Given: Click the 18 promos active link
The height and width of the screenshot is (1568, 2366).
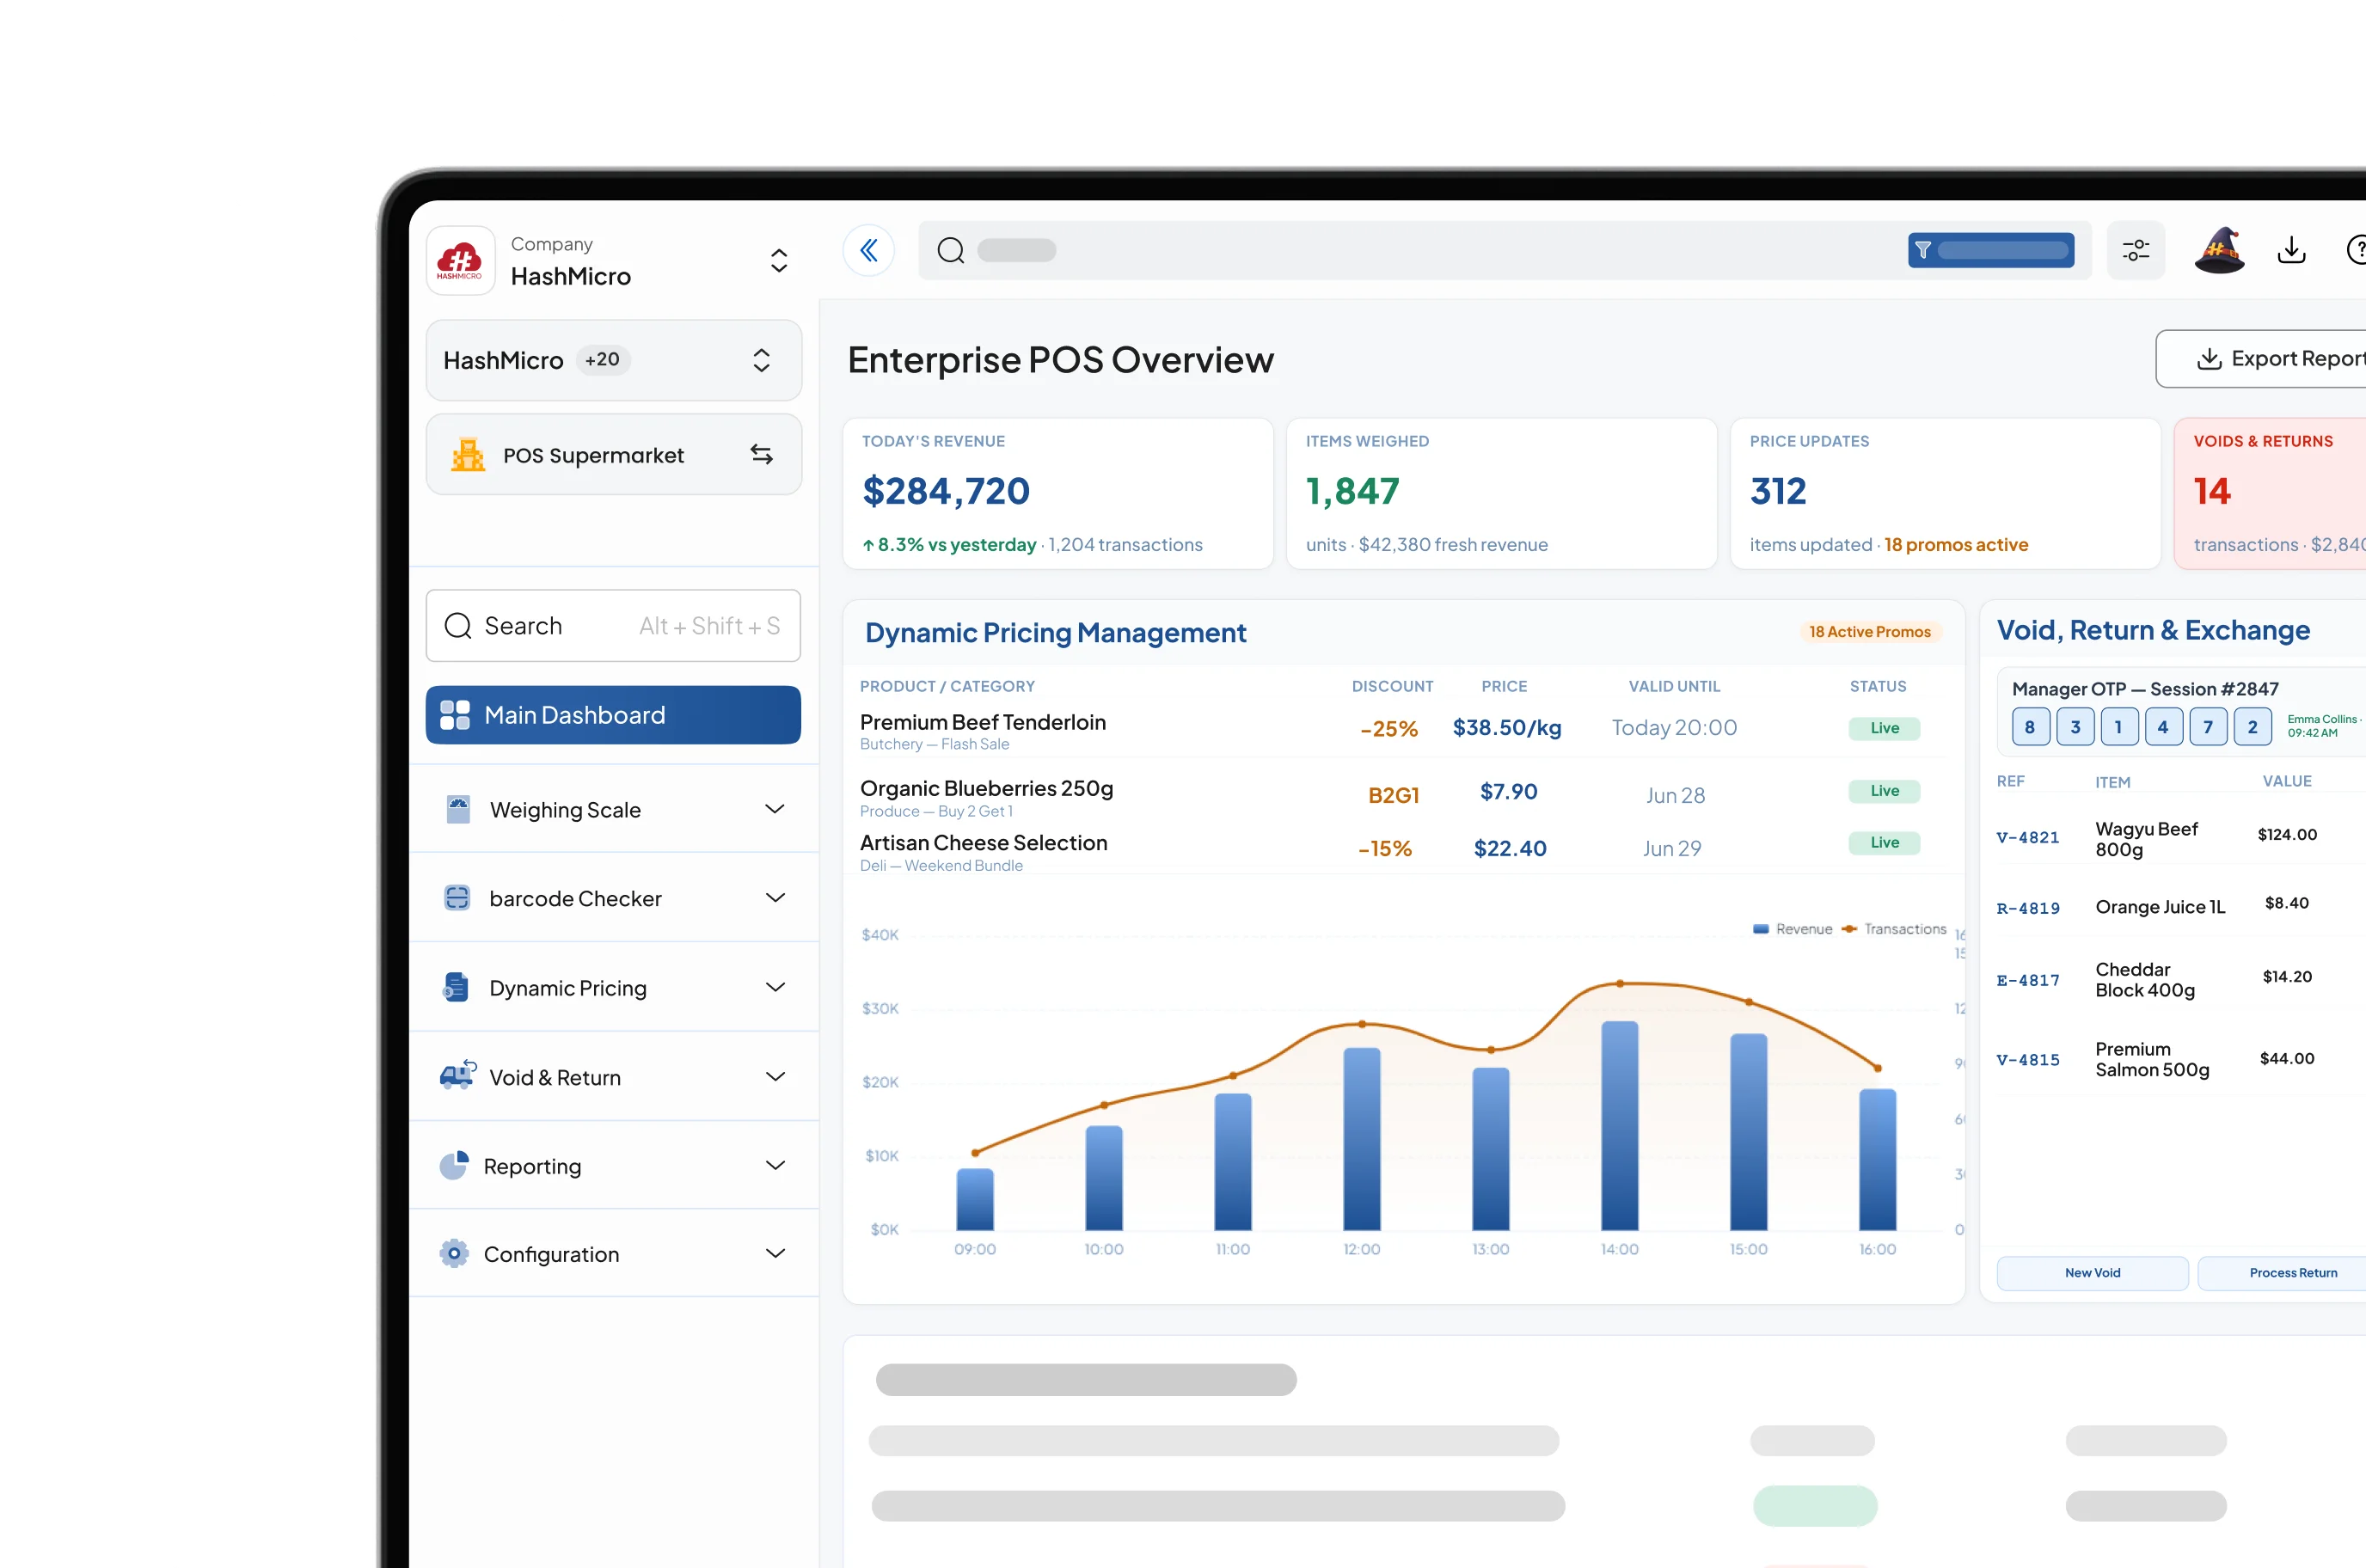Looking at the screenshot, I should point(1956,544).
